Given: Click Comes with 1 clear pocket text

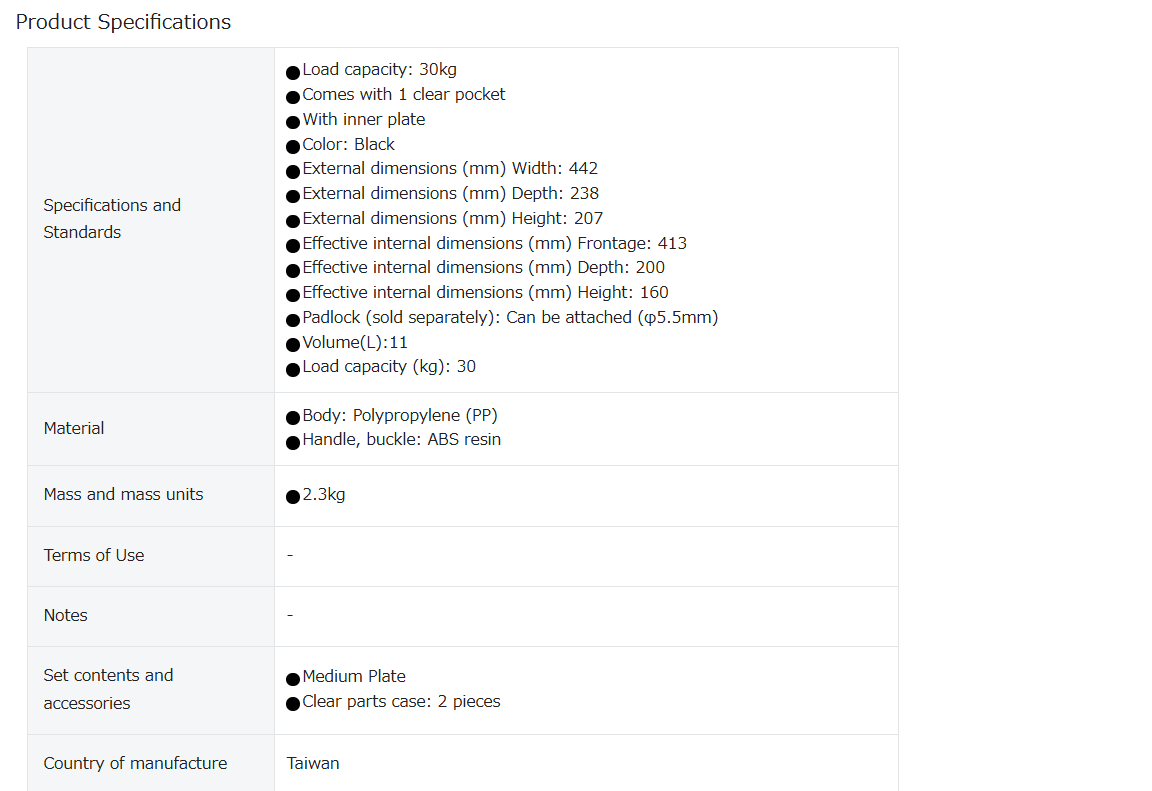Looking at the screenshot, I should click(403, 95).
